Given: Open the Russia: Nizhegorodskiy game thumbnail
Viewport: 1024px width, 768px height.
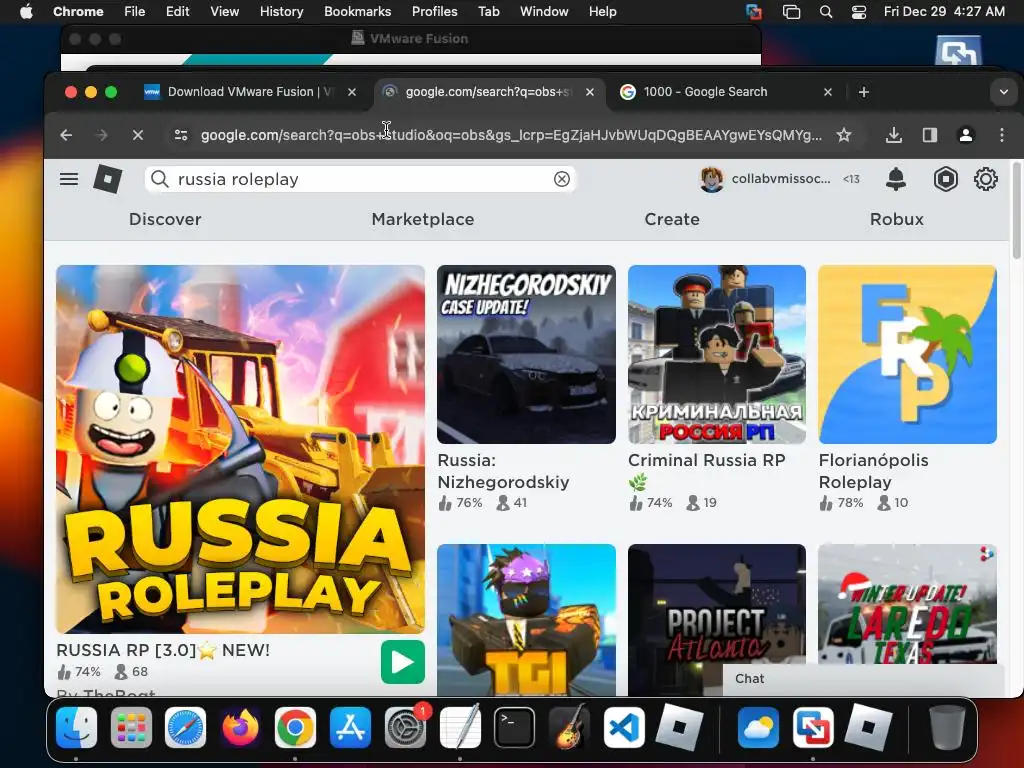Looking at the screenshot, I should (x=526, y=355).
